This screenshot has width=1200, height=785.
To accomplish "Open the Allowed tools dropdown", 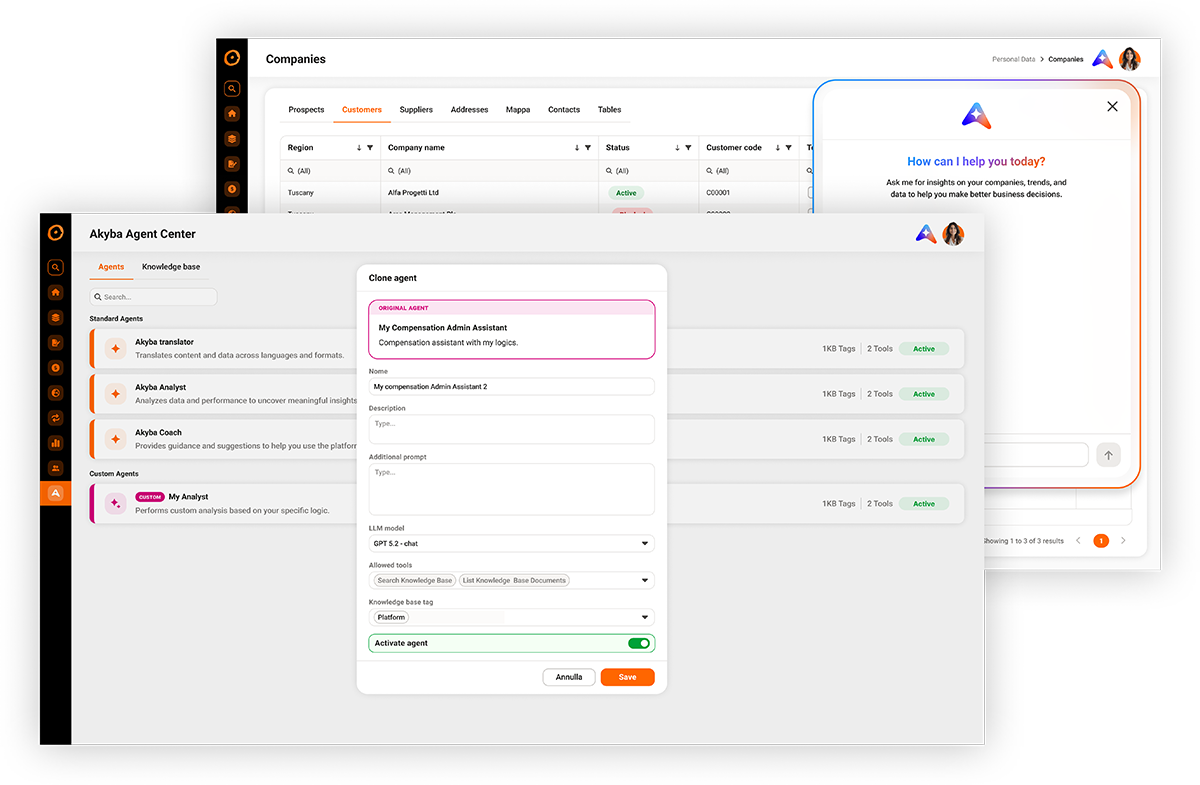I will coord(645,580).
